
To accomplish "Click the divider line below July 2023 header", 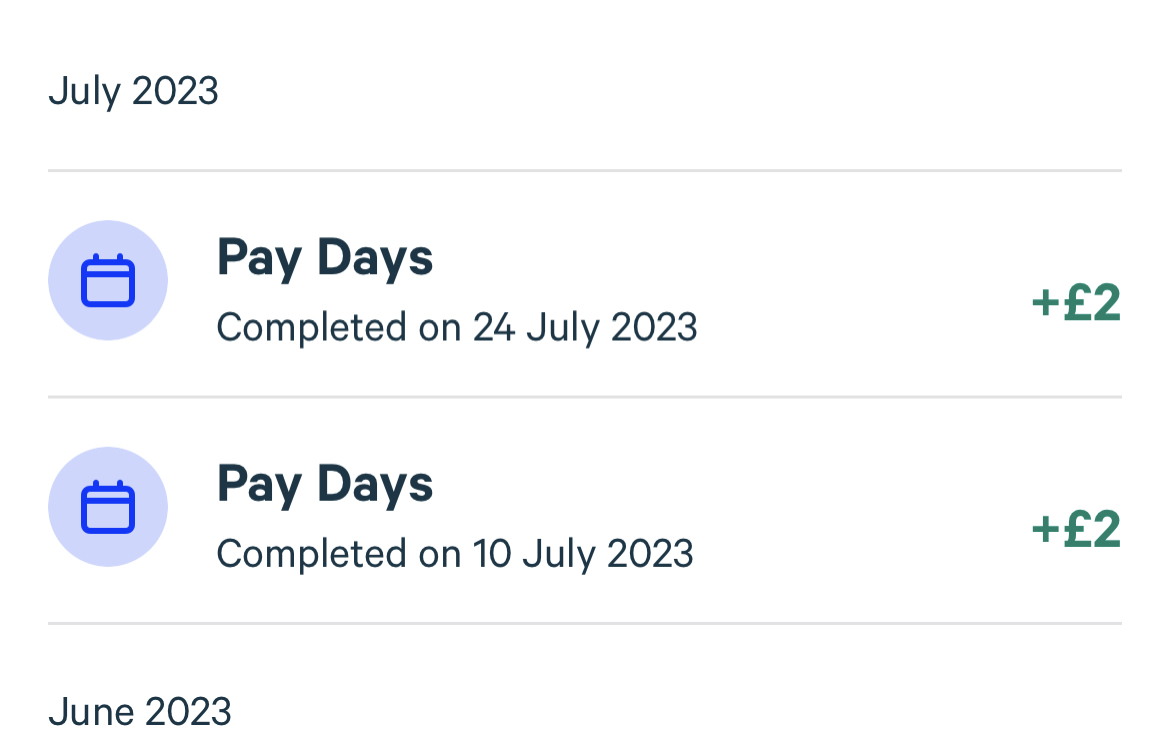I will [x=584, y=171].
